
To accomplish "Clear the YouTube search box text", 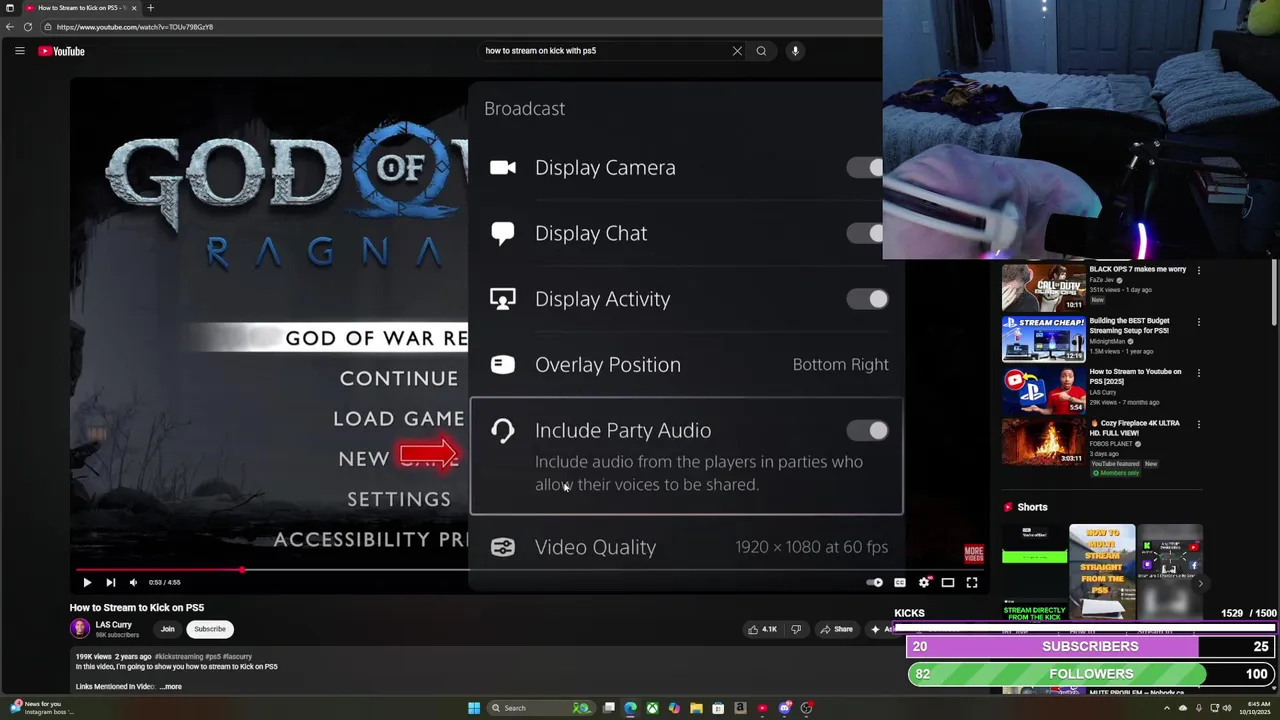I will pos(737,51).
